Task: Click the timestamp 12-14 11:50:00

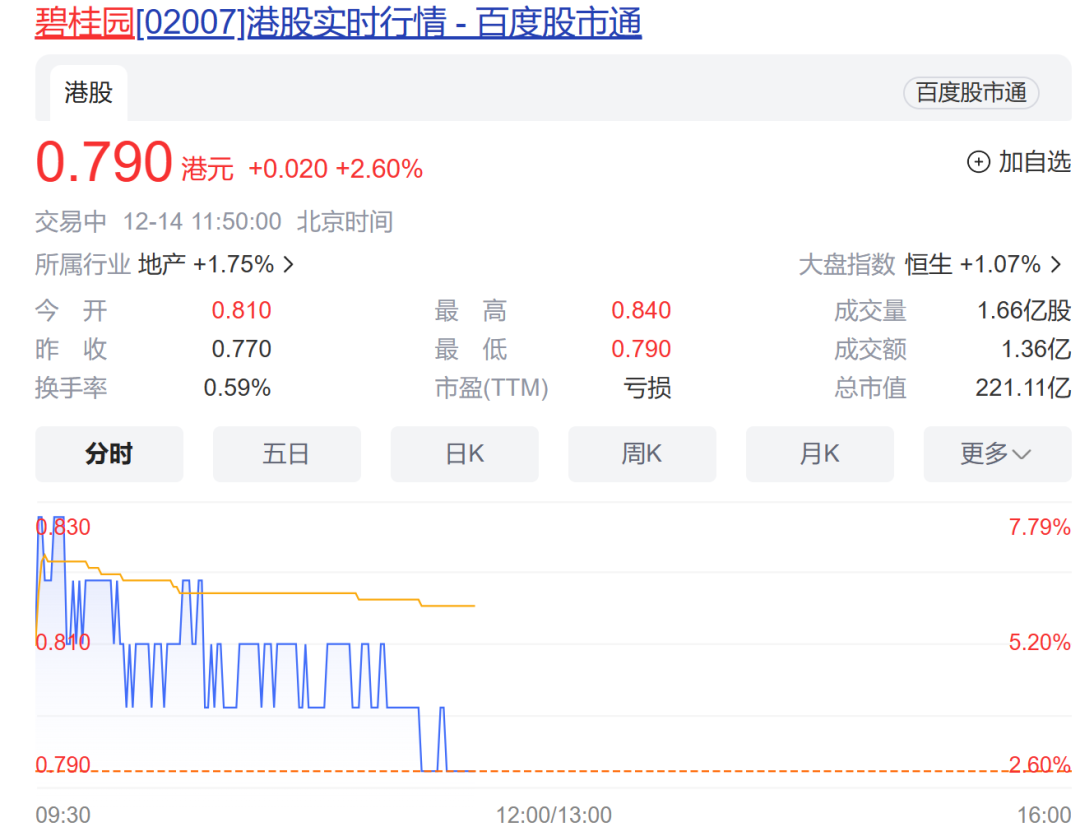Action: click(x=202, y=222)
